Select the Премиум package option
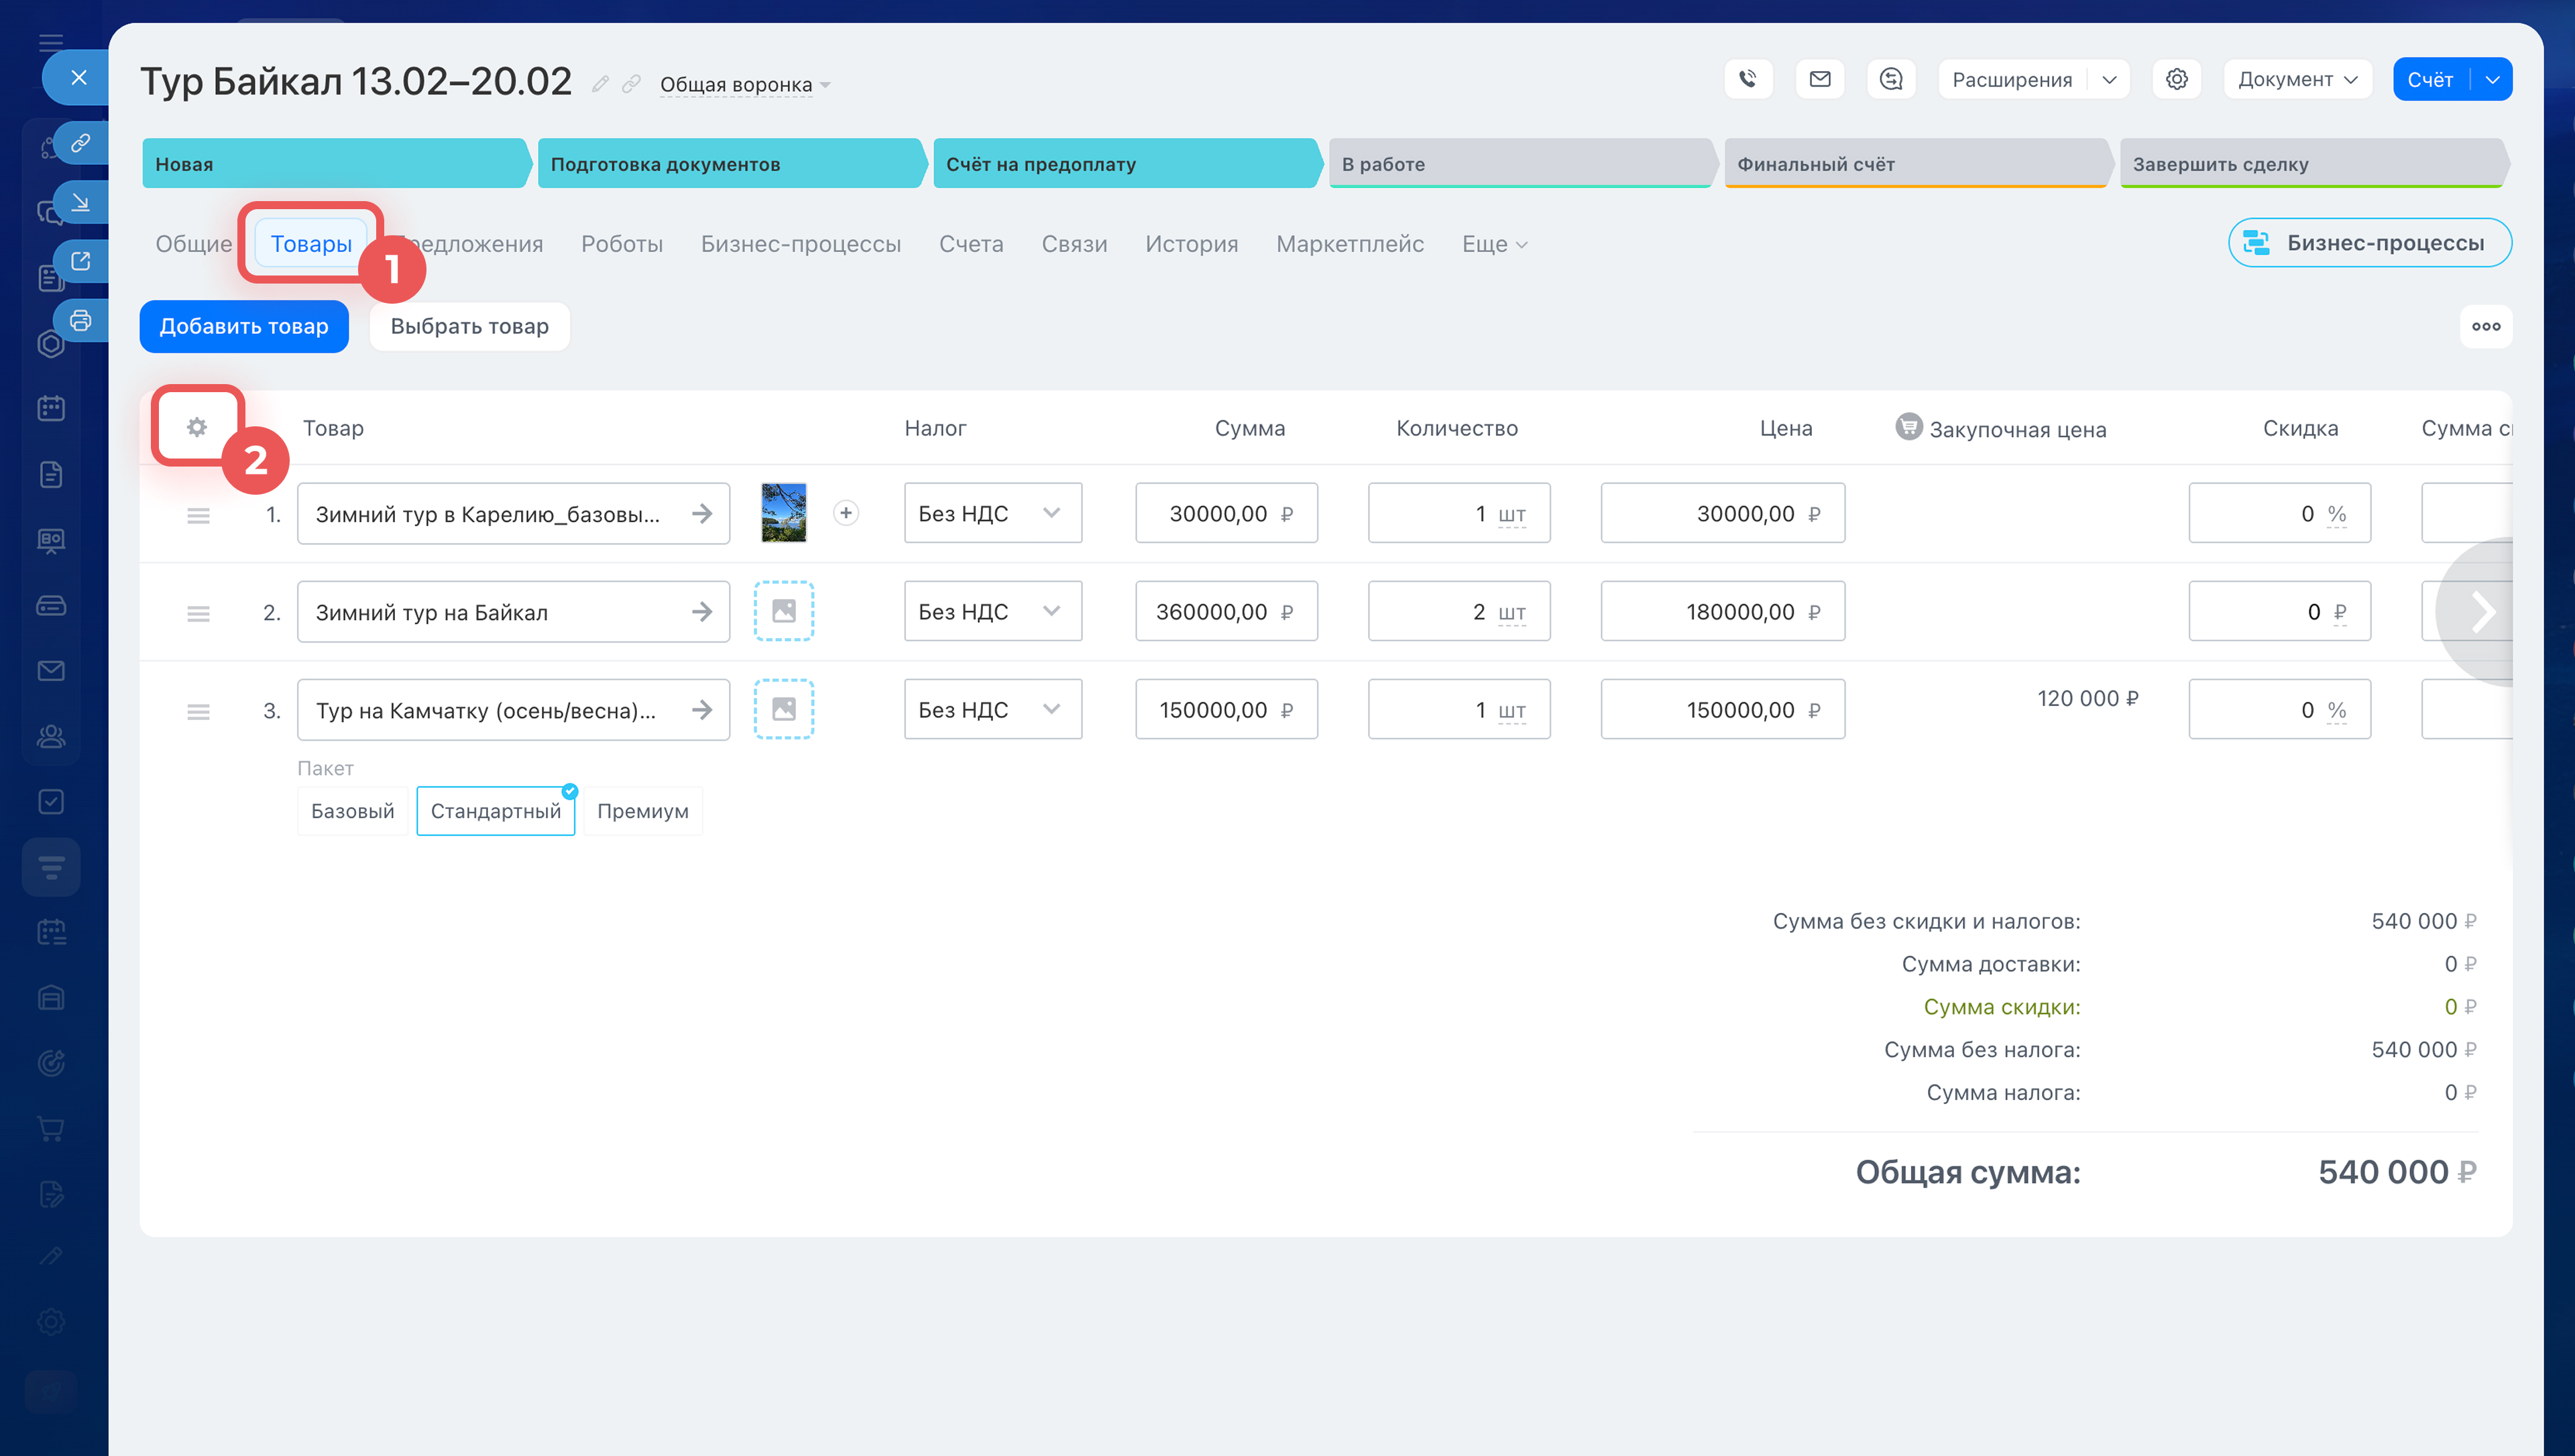 click(x=643, y=811)
